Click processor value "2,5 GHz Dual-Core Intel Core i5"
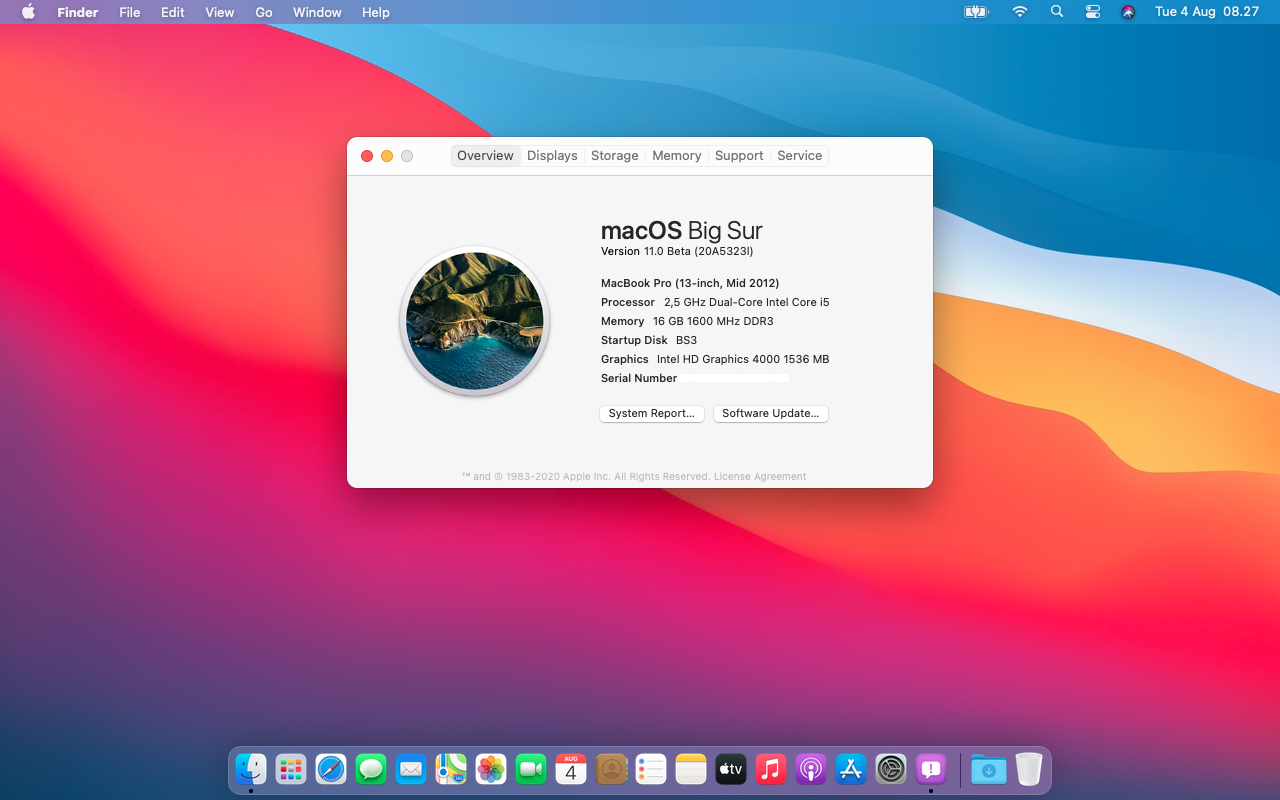The height and width of the screenshot is (800, 1280). pyautogui.click(x=747, y=302)
